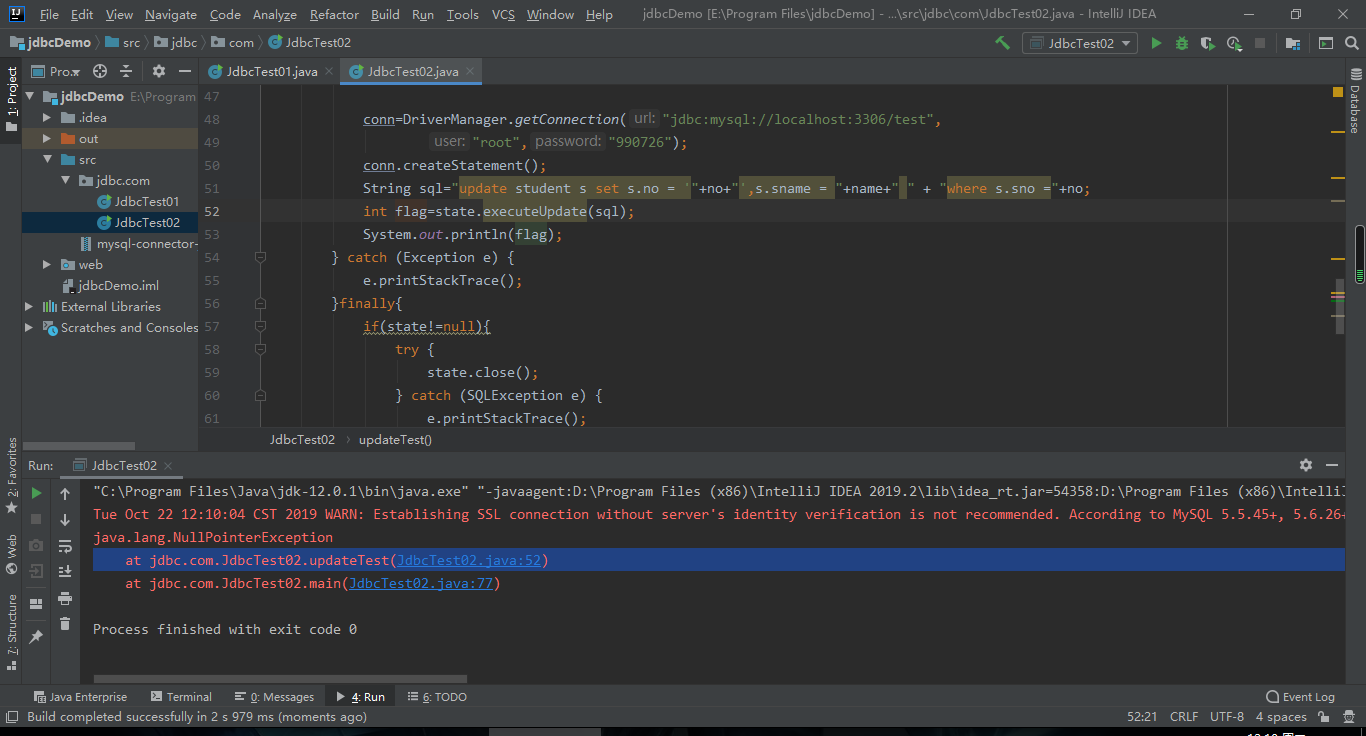
Task: Close the JdbcTest02 run tab
Action: point(168,466)
